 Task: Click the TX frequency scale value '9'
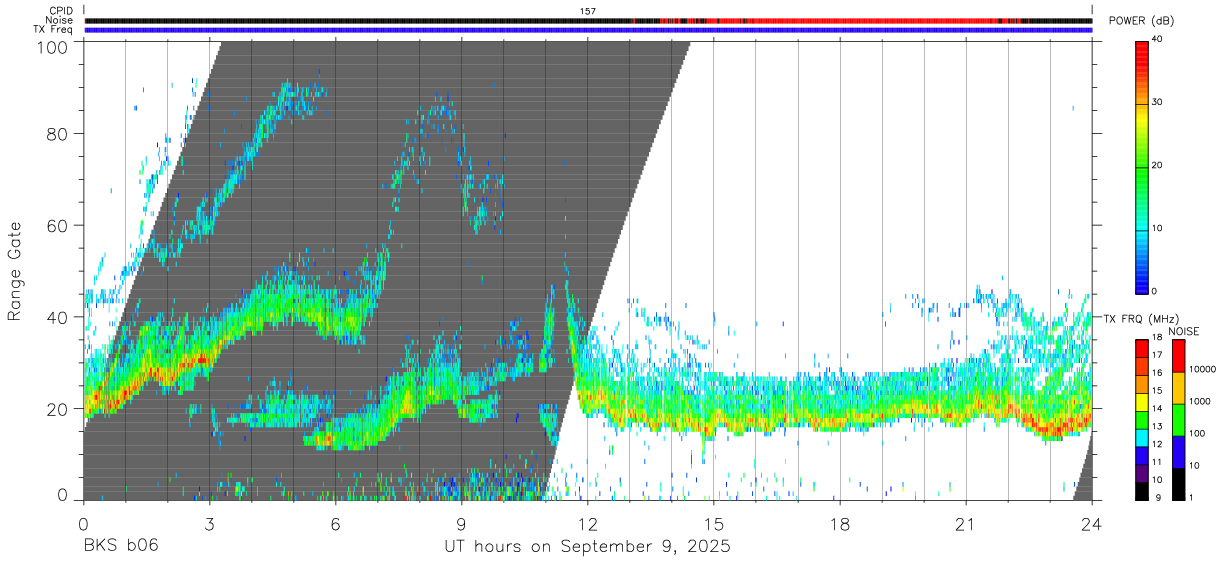coord(1158,498)
